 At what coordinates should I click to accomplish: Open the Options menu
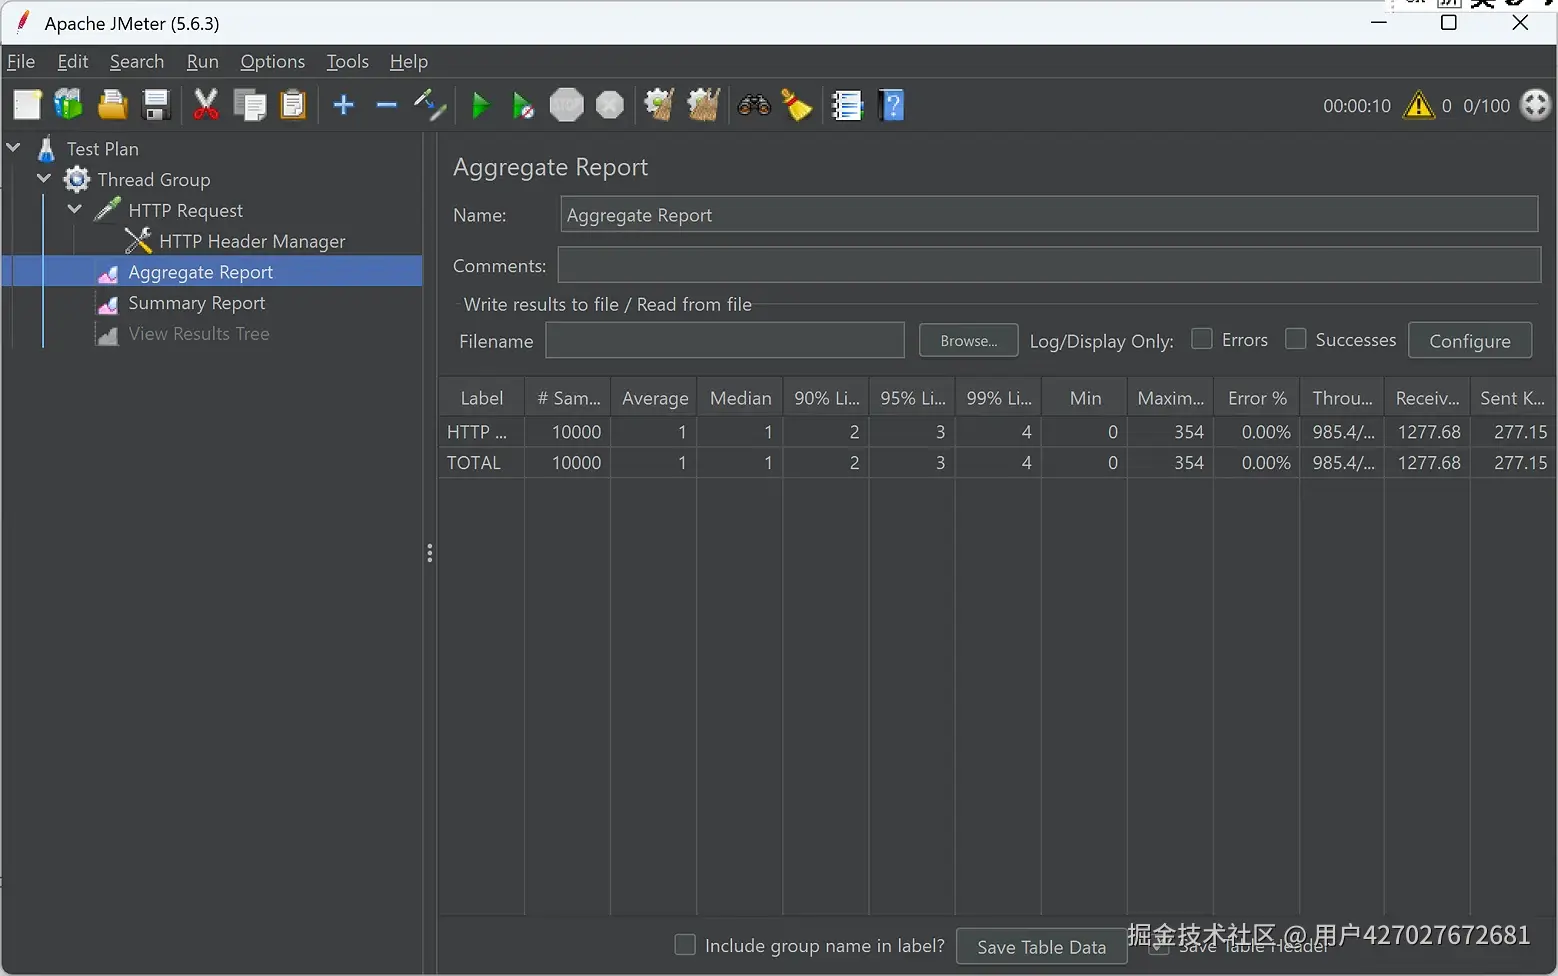[272, 61]
